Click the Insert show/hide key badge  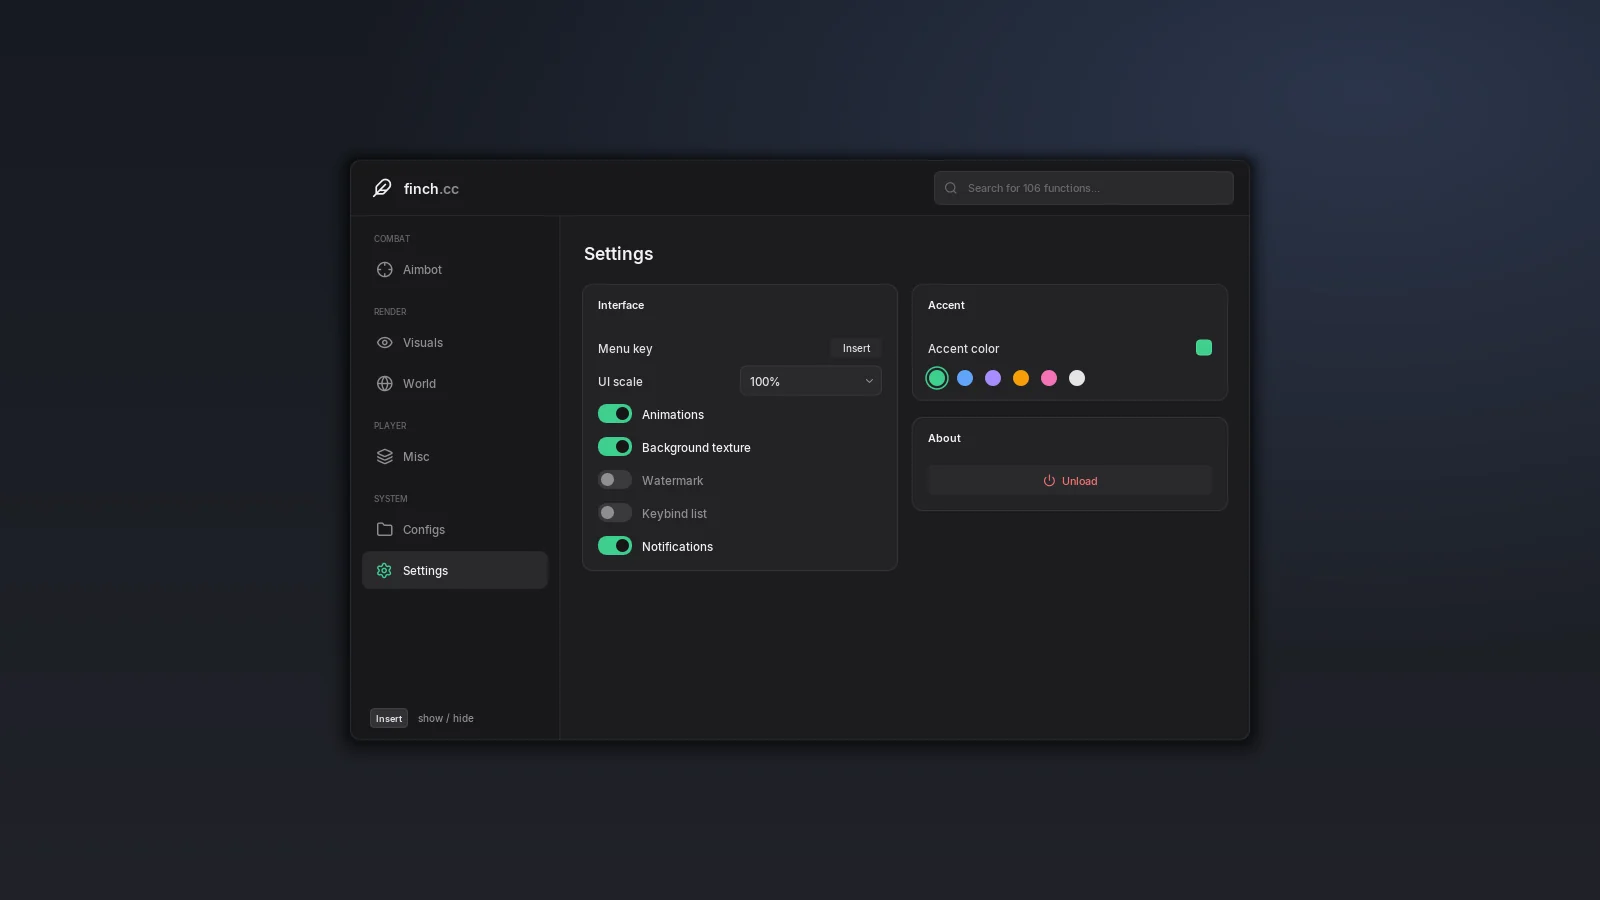389,718
